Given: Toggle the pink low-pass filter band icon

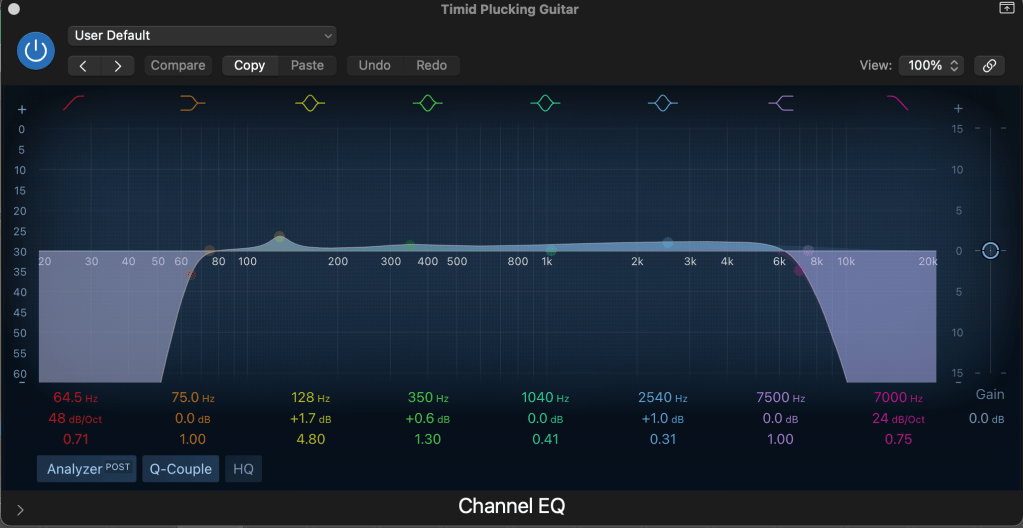Looking at the screenshot, I should point(897,103).
